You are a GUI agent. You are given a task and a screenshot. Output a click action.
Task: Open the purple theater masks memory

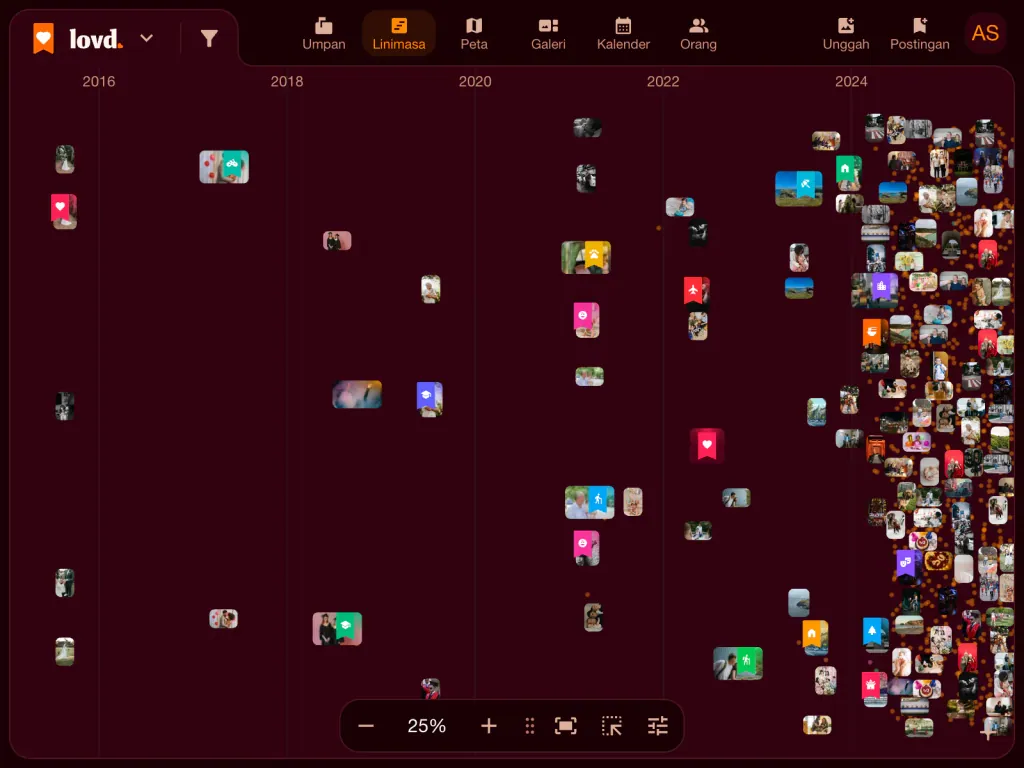click(x=909, y=566)
